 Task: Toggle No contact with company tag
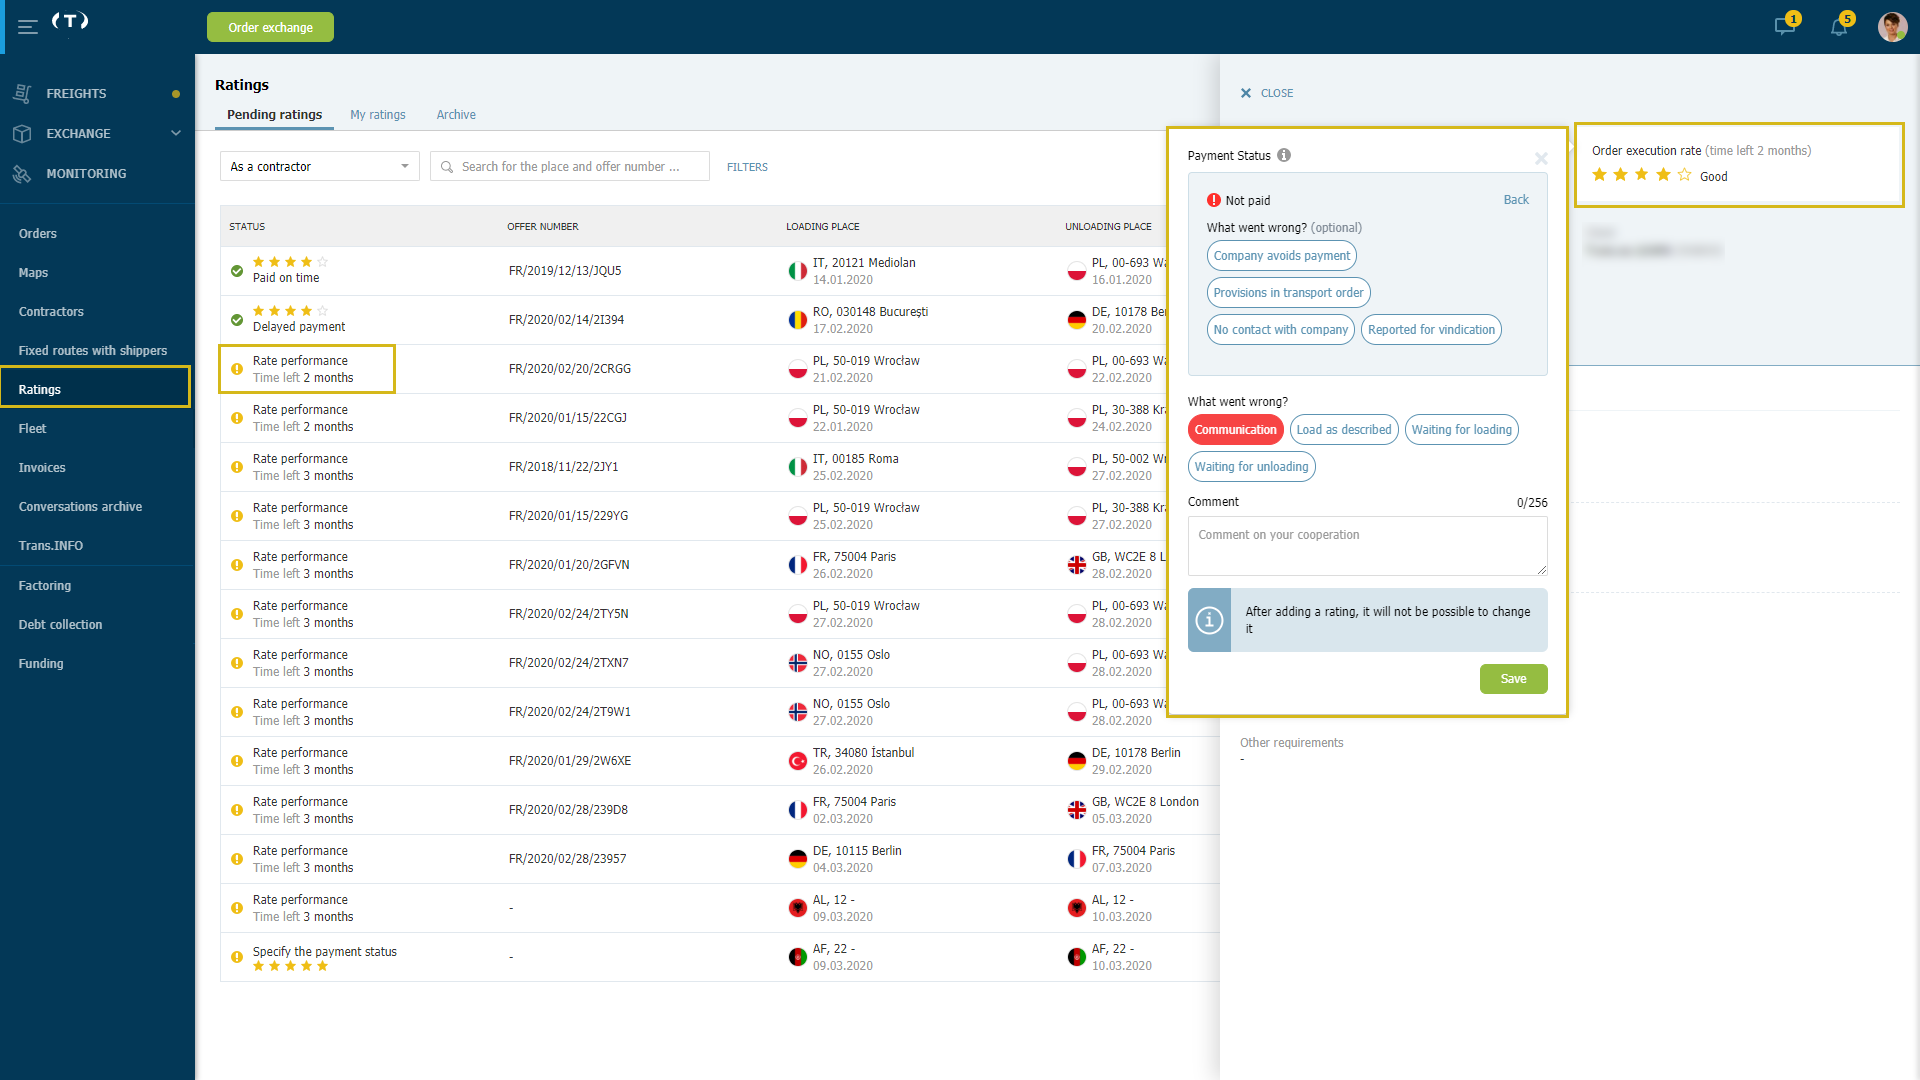(1280, 330)
